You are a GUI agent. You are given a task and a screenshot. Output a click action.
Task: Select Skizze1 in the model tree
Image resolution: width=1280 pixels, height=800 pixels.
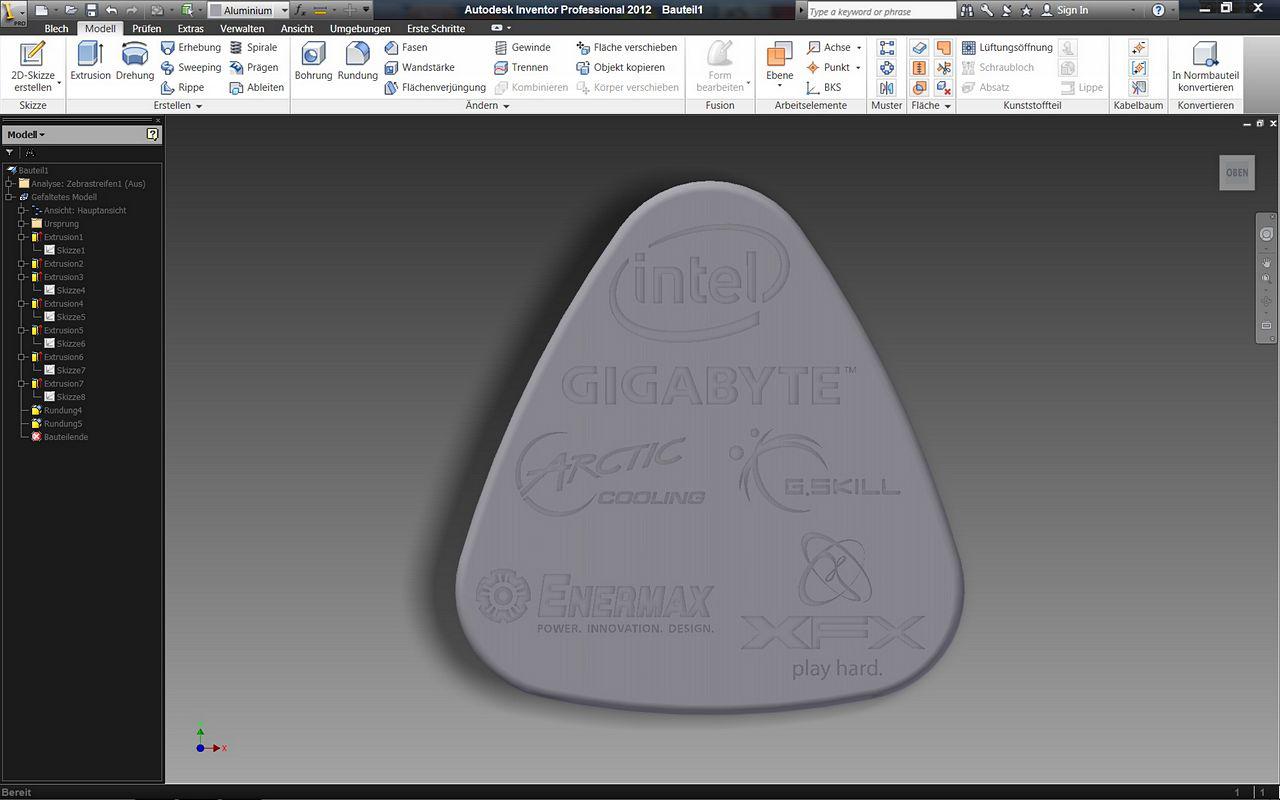coord(63,250)
